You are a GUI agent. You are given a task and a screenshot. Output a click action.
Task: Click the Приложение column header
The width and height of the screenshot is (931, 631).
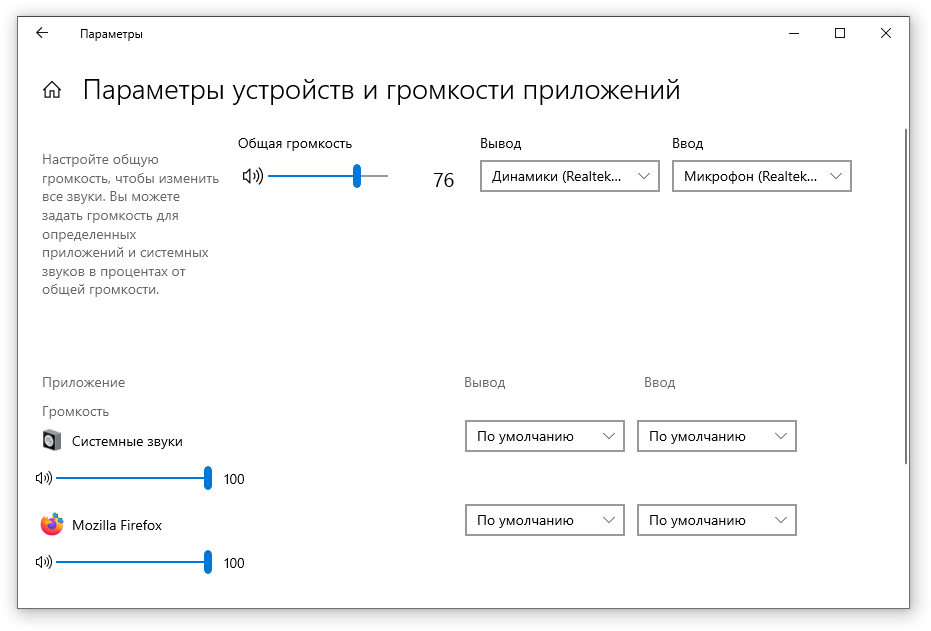84,382
